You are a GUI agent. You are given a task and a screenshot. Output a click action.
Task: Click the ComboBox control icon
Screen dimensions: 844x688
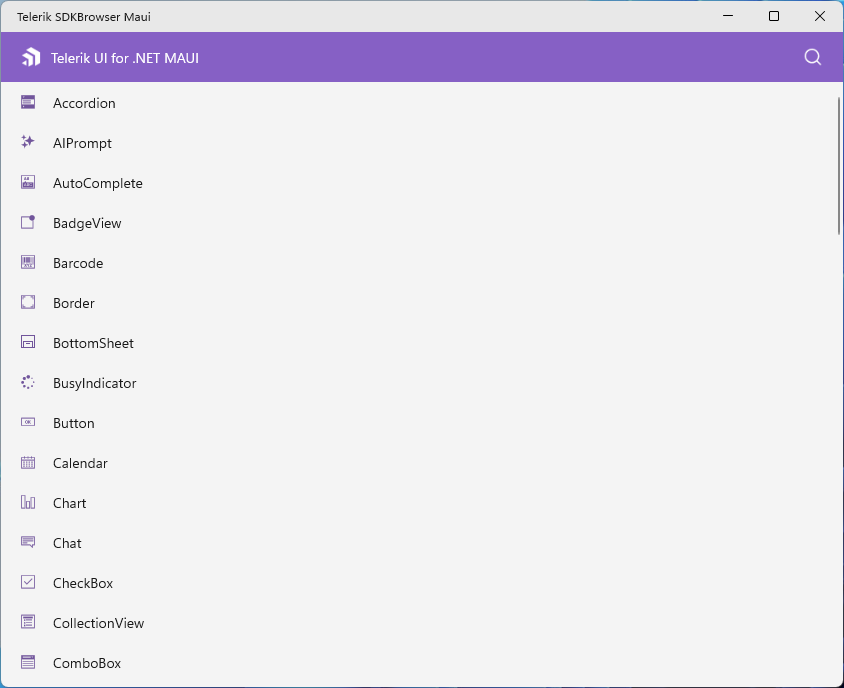click(28, 662)
